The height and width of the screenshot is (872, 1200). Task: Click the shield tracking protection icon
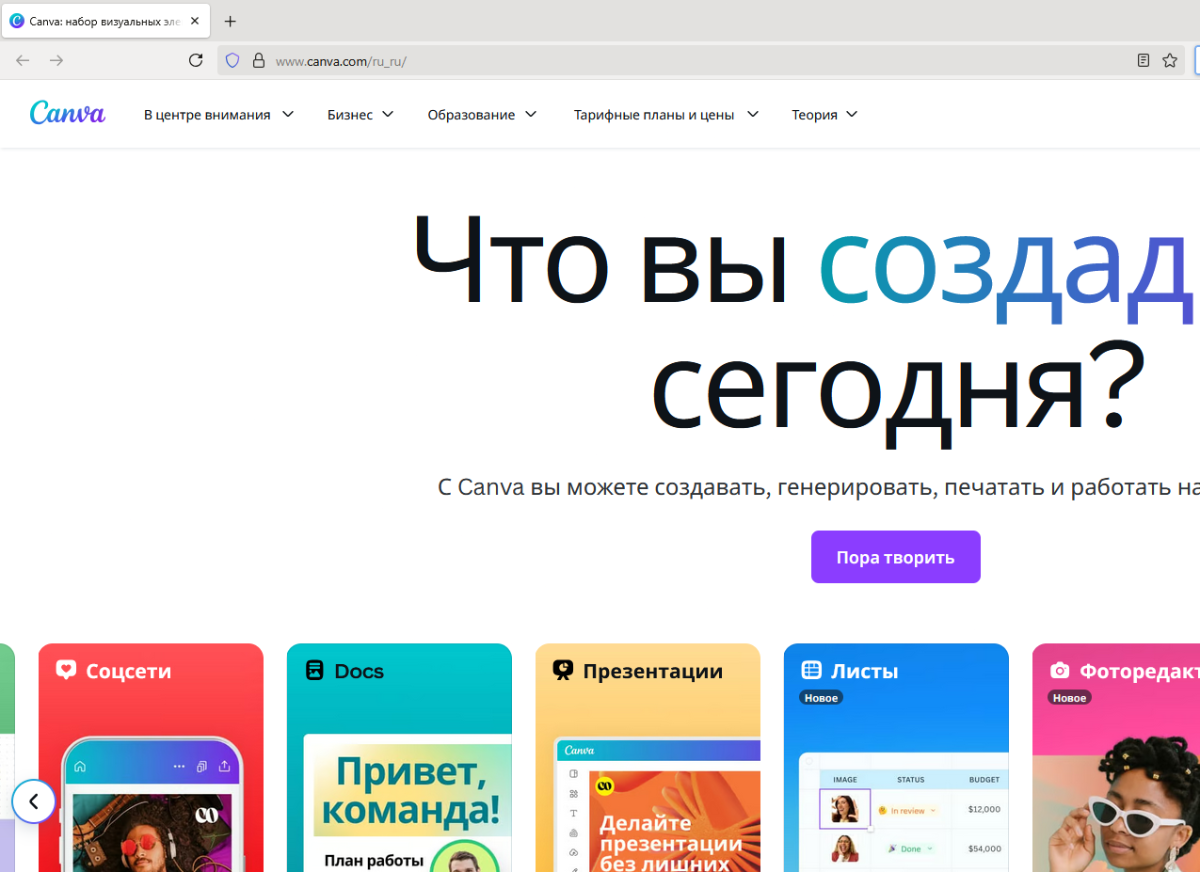232,61
